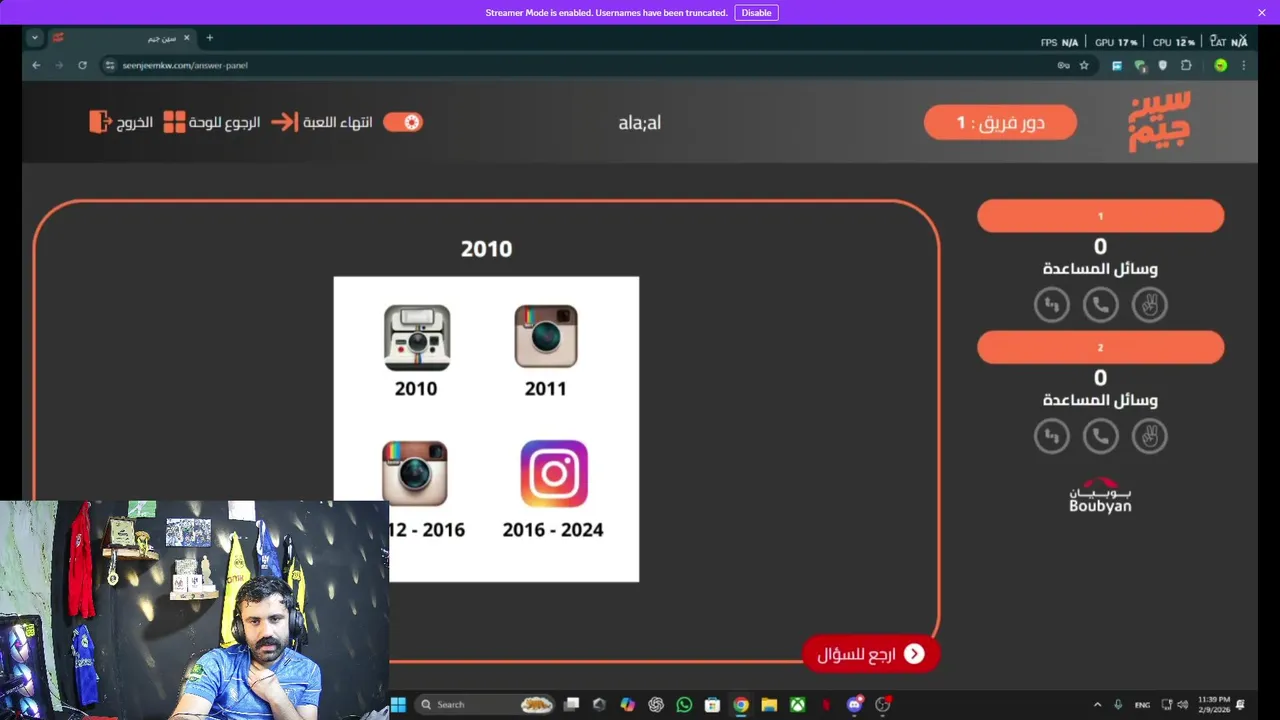Open the browser tab search dropdown
Screen dimensions: 1280x720
pyautogui.click(x=35, y=38)
